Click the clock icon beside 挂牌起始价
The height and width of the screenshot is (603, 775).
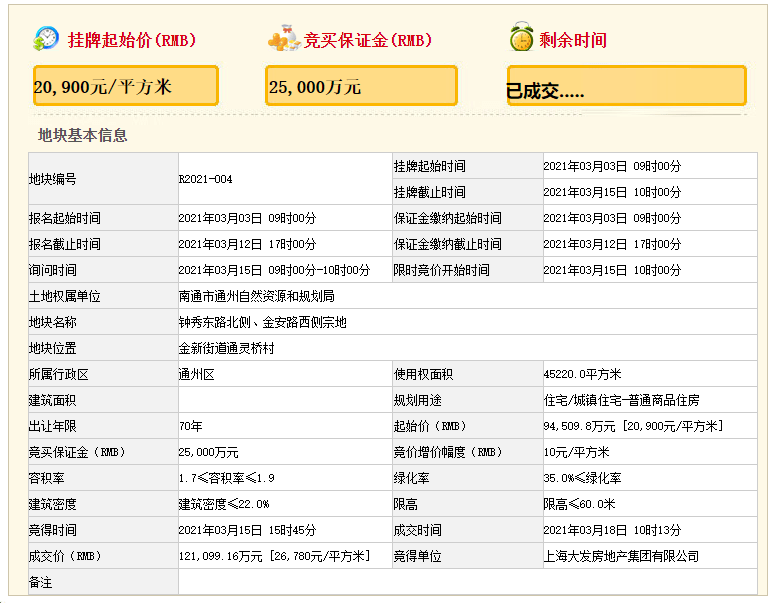coord(46,39)
